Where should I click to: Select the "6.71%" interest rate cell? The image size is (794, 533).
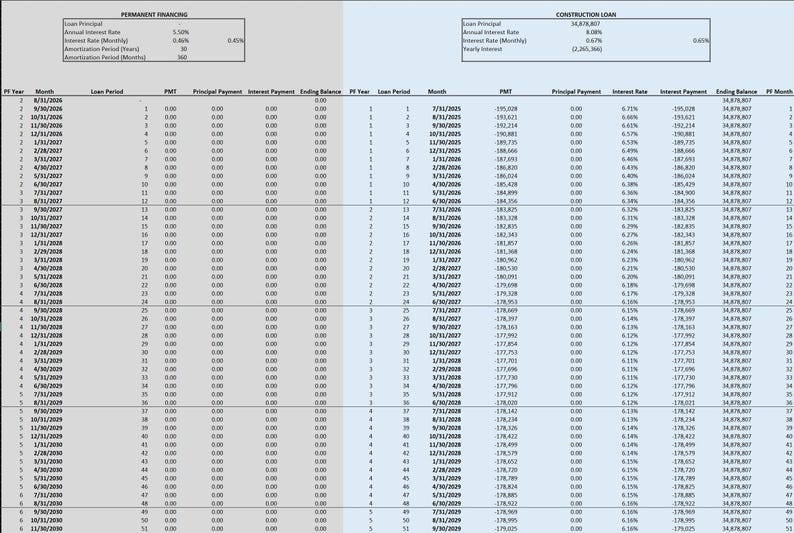(x=630, y=109)
